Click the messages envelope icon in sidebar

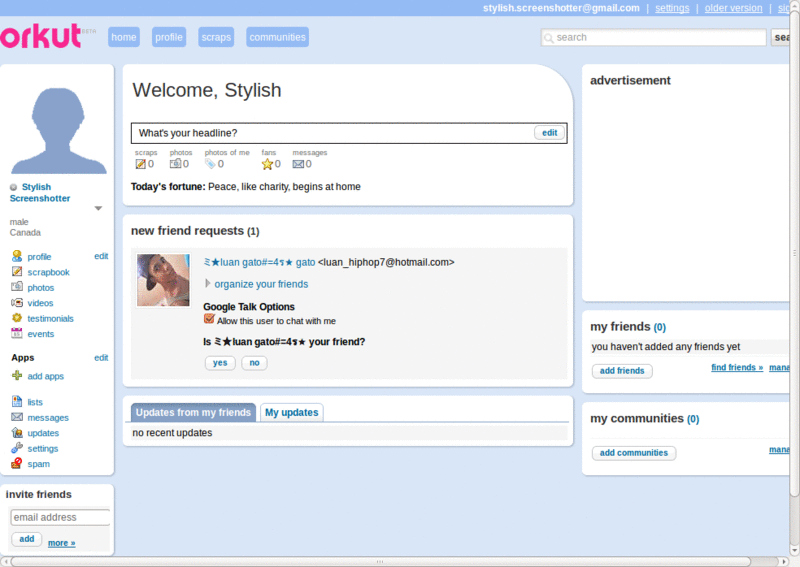pos(17,417)
